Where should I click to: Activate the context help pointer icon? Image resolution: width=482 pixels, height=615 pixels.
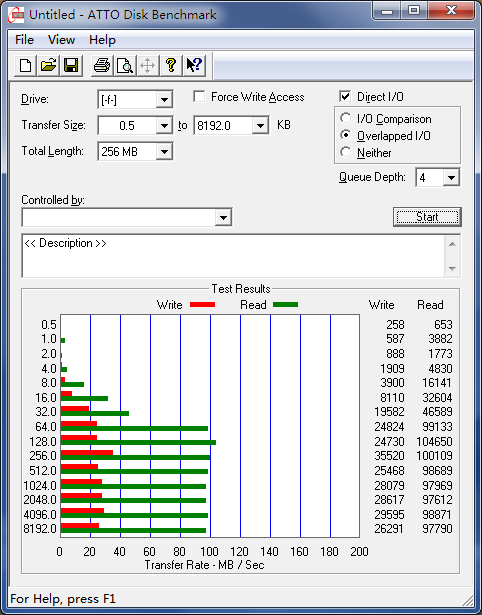pos(194,65)
